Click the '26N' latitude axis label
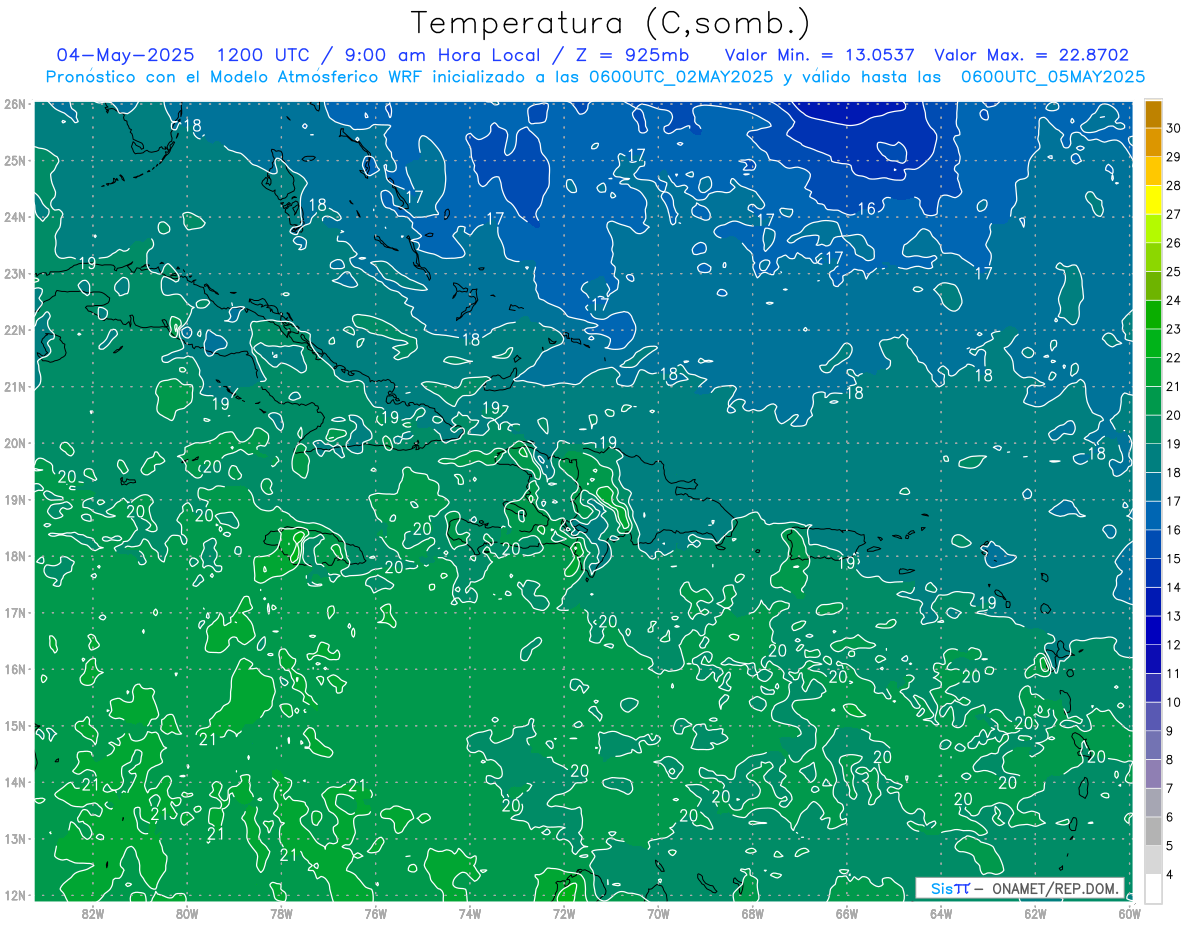The image size is (1200, 927). (x=14, y=104)
